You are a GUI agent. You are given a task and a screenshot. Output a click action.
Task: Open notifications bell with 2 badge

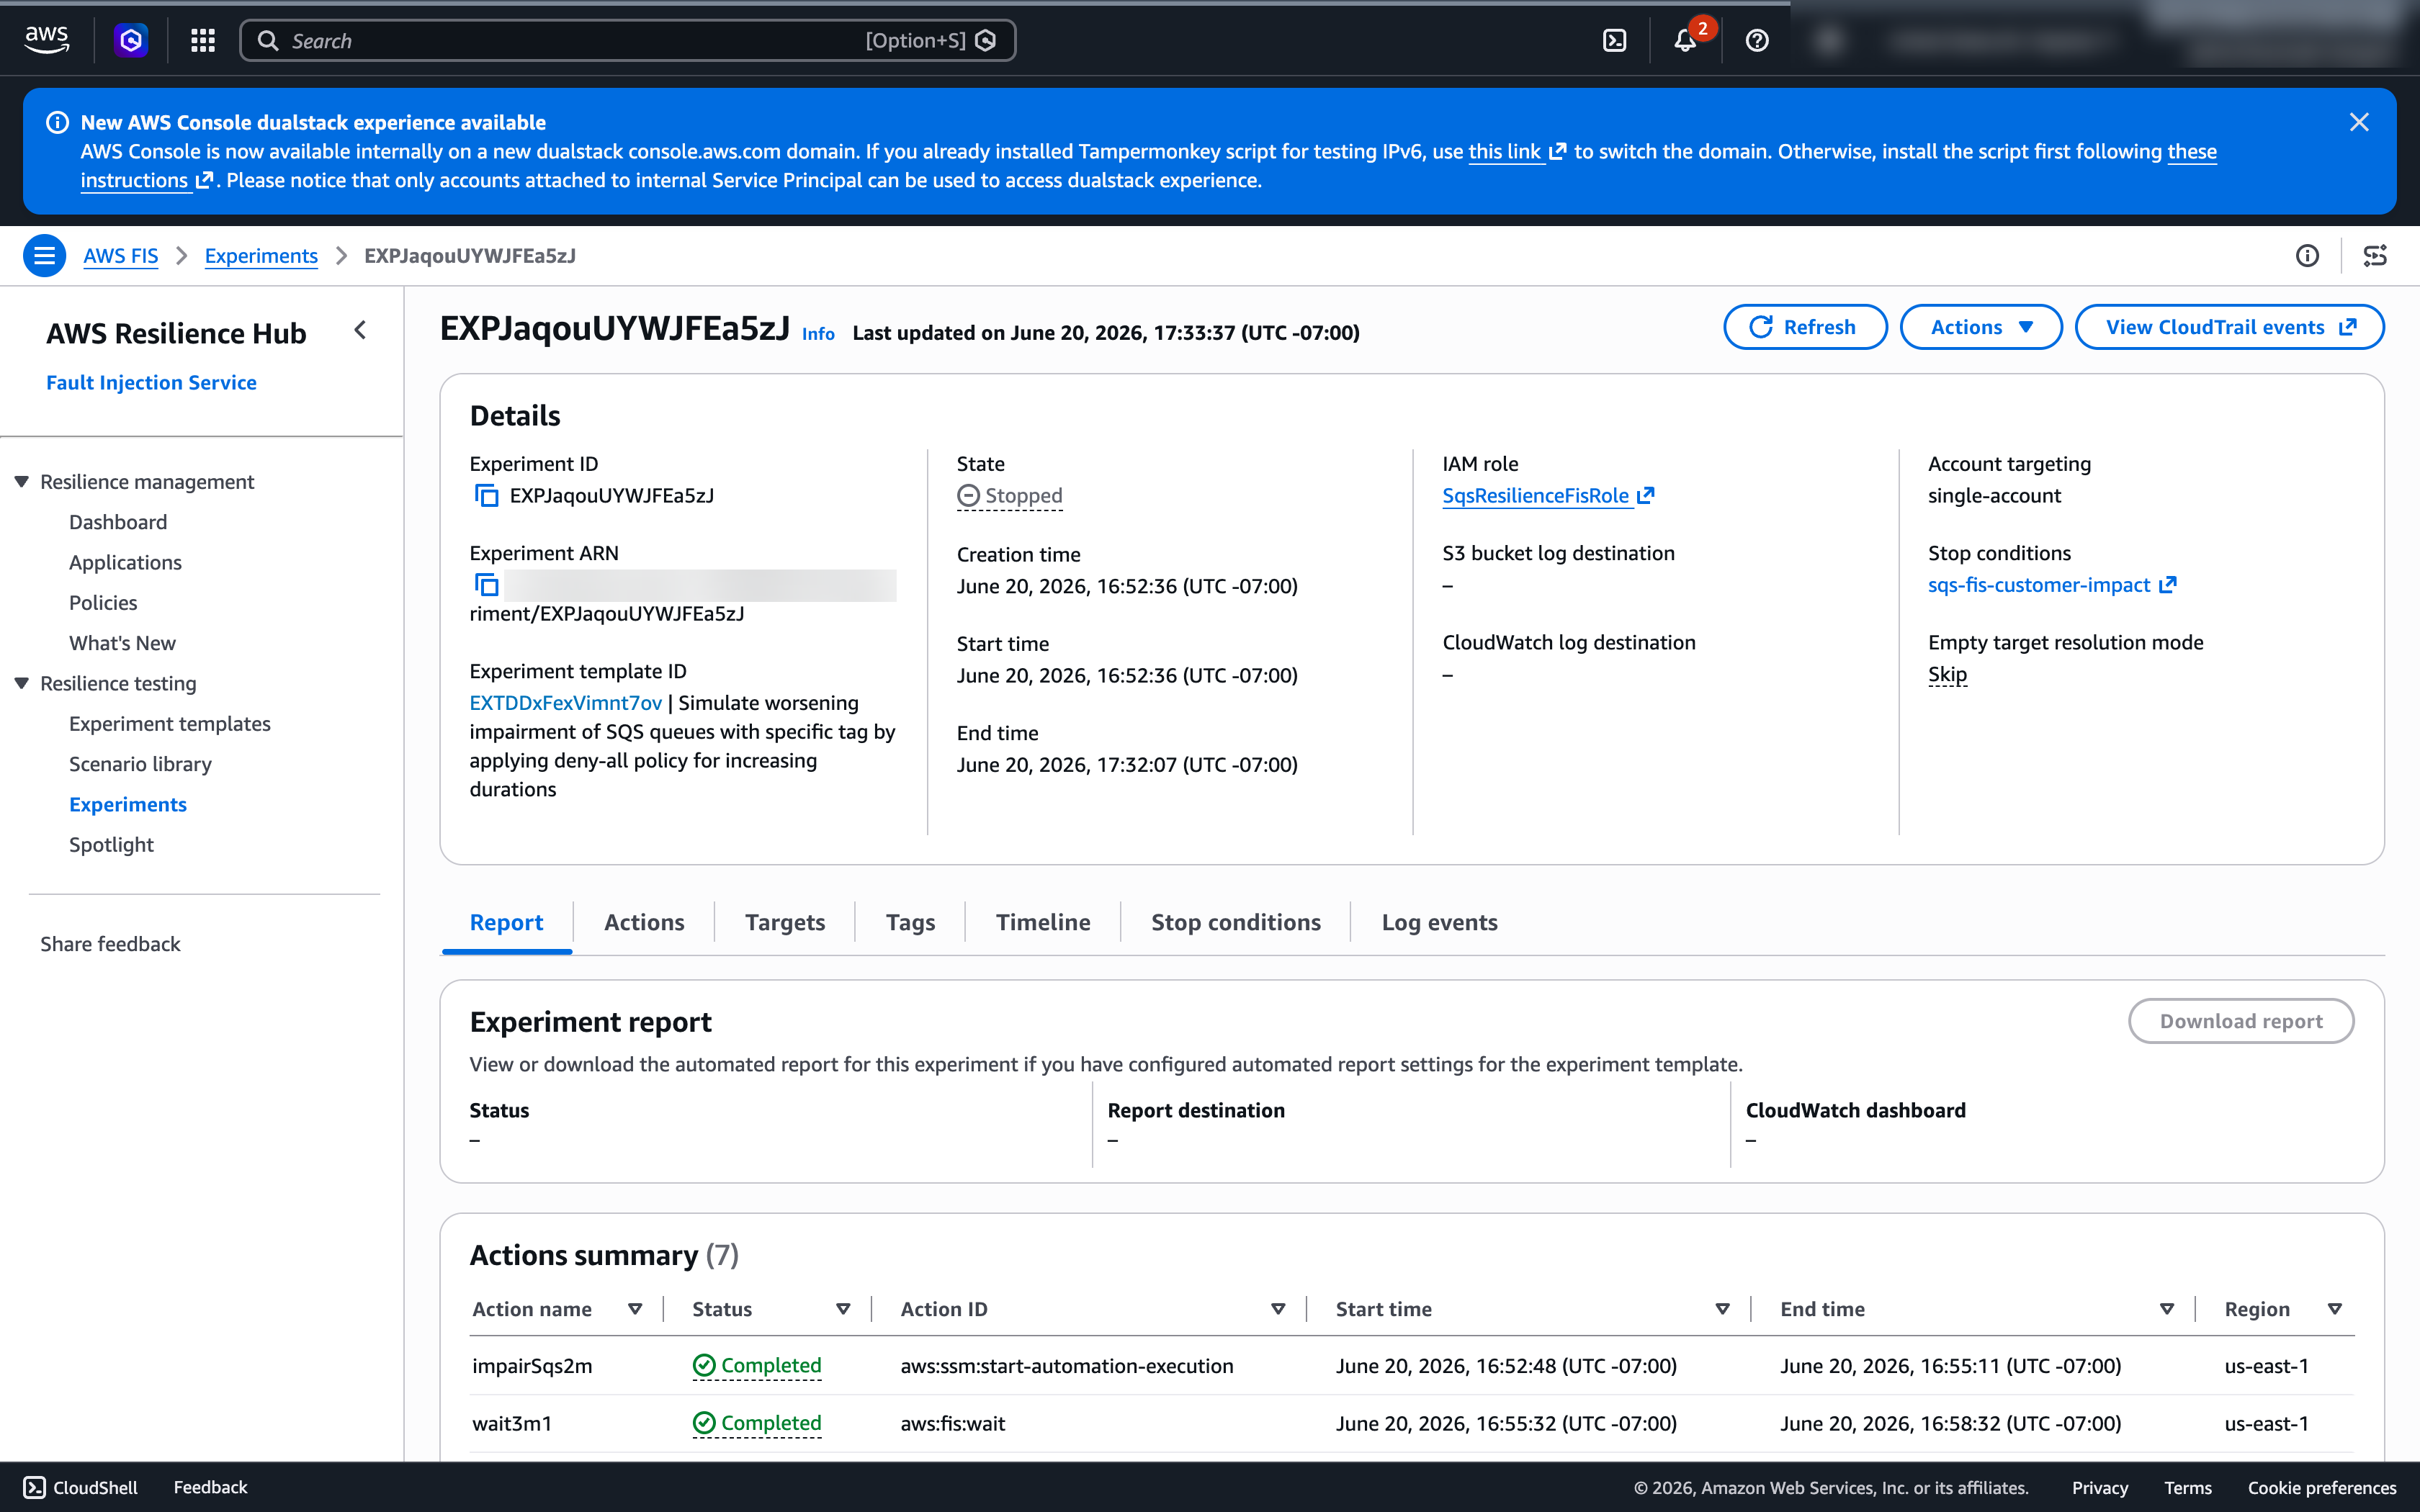tap(1686, 40)
